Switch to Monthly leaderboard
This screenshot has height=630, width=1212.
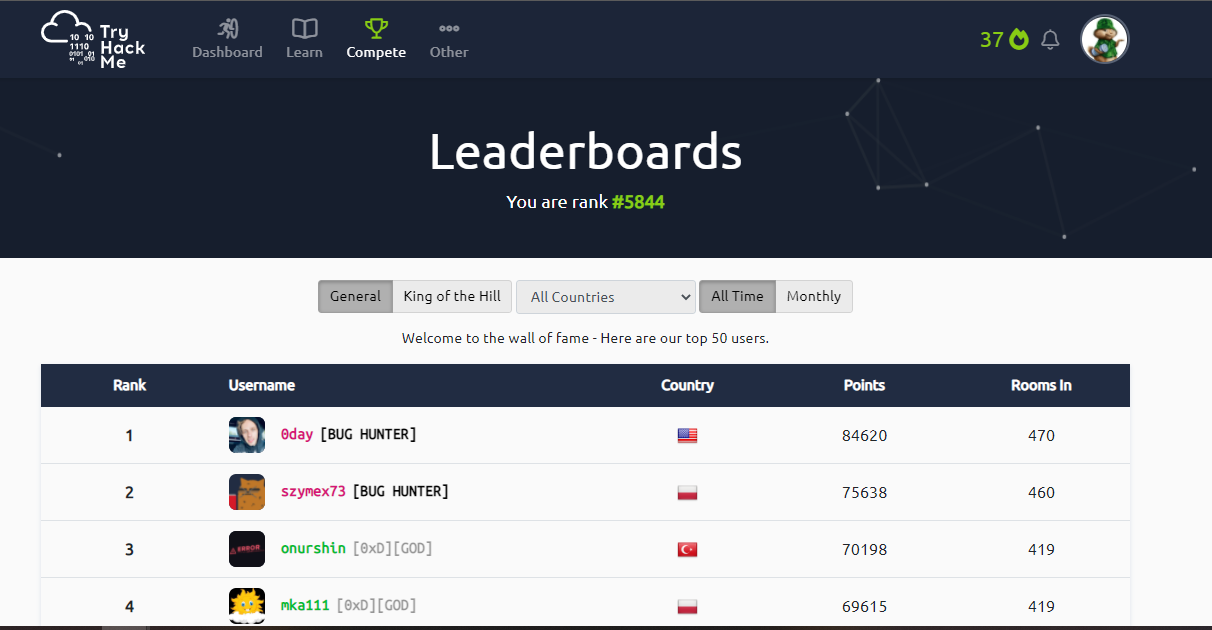pyautogui.click(x=814, y=296)
